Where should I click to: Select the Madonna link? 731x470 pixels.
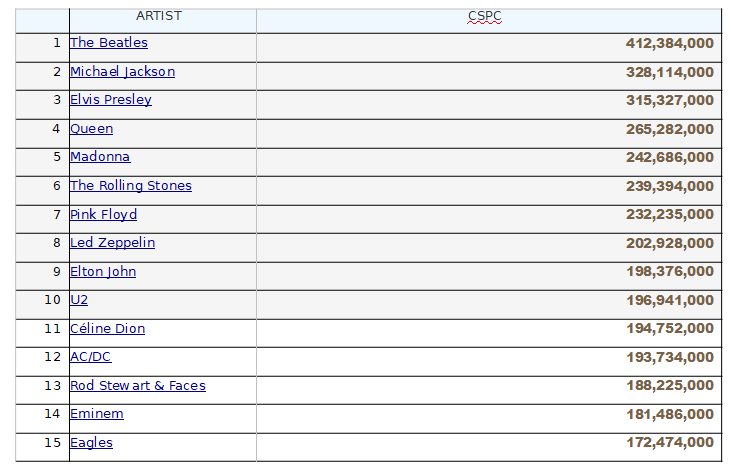click(x=100, y=157)
